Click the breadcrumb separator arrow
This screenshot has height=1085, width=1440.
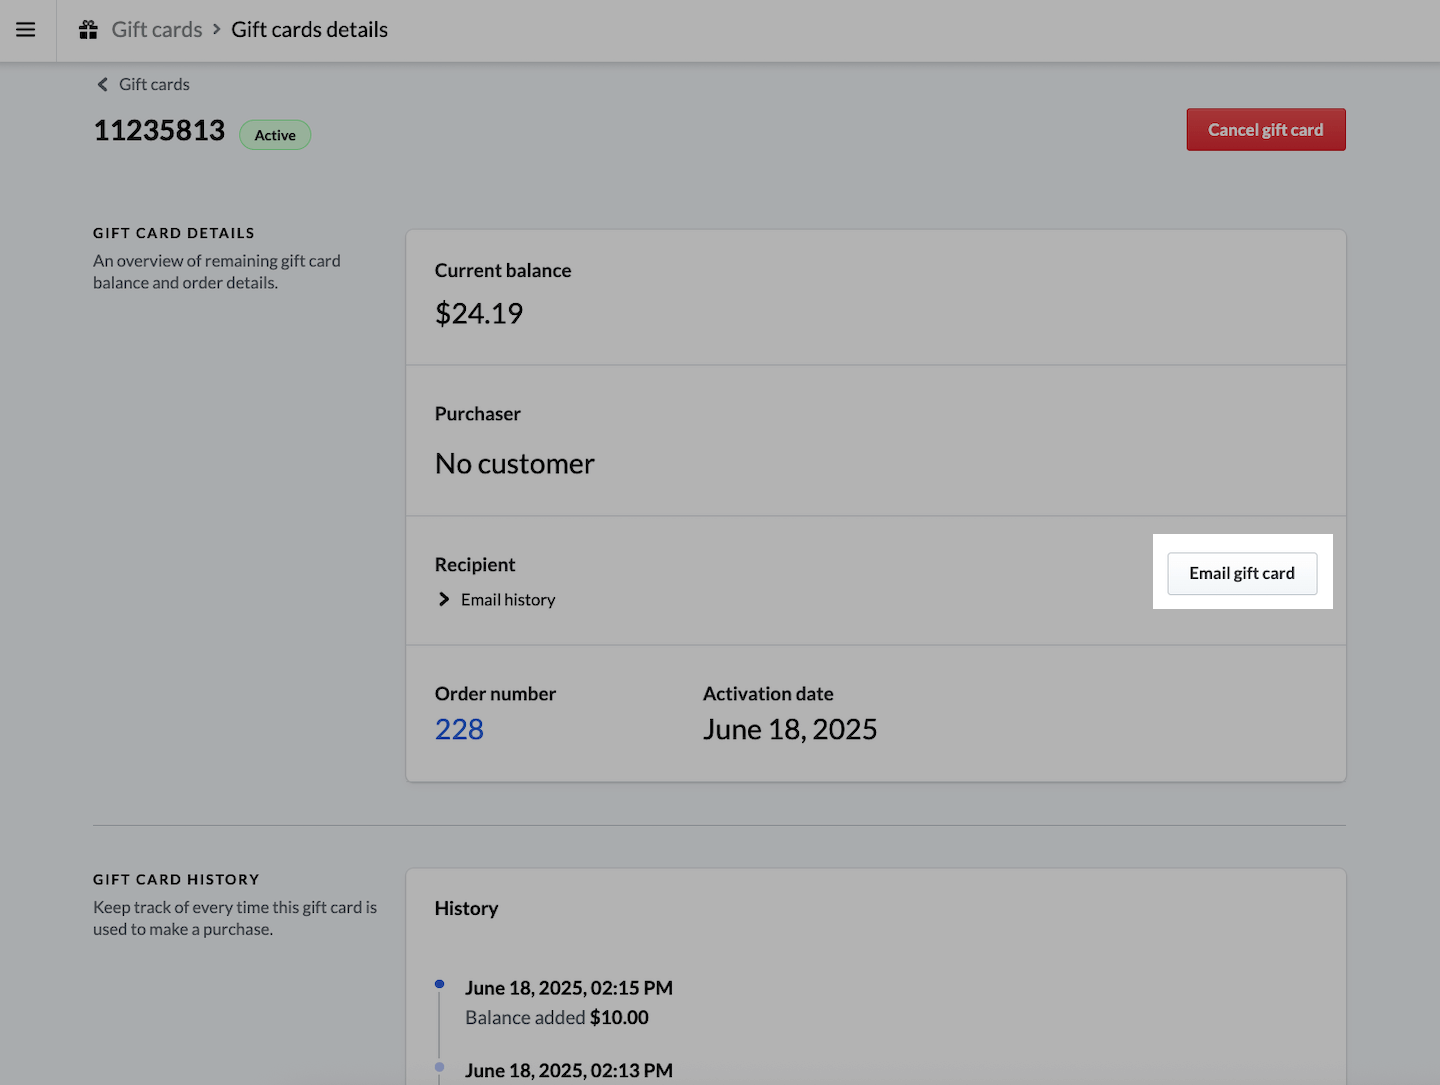click(x=216, y=29)
